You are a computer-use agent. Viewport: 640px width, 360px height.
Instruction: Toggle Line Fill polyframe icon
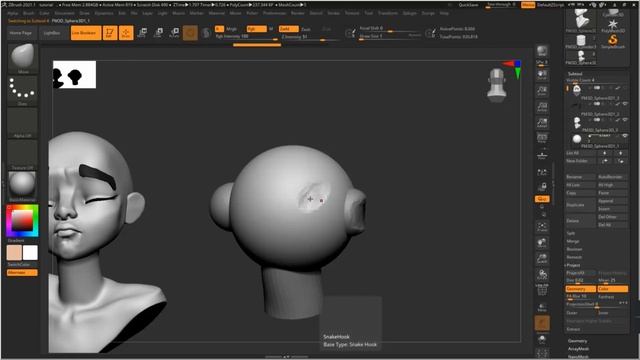tap(542, 290)
